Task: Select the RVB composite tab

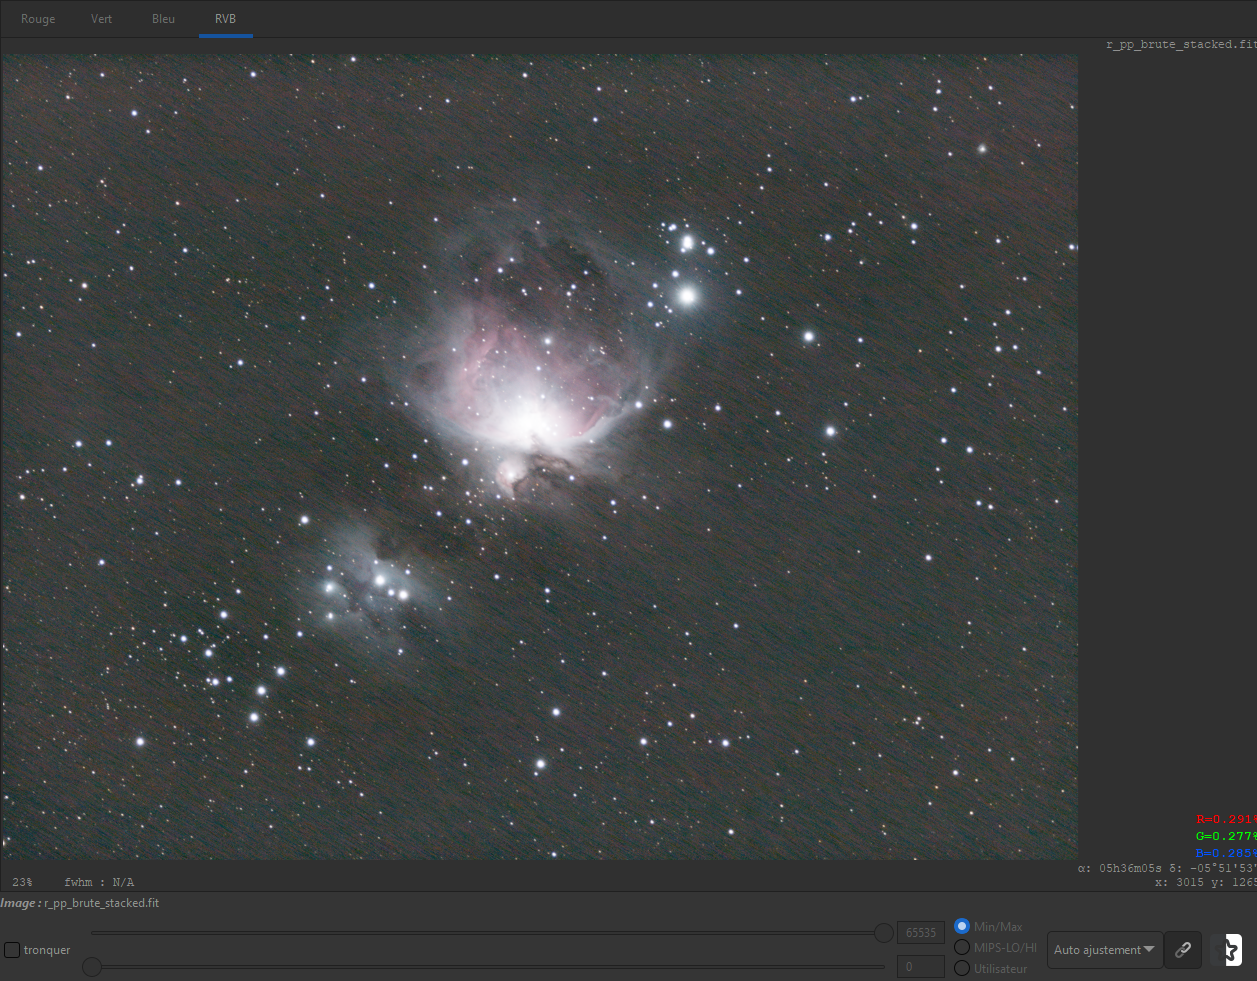Action: point(225,19)
